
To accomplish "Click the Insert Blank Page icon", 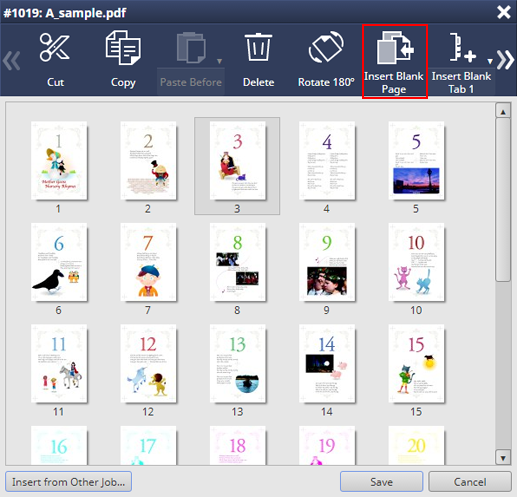I will [395, 47].
